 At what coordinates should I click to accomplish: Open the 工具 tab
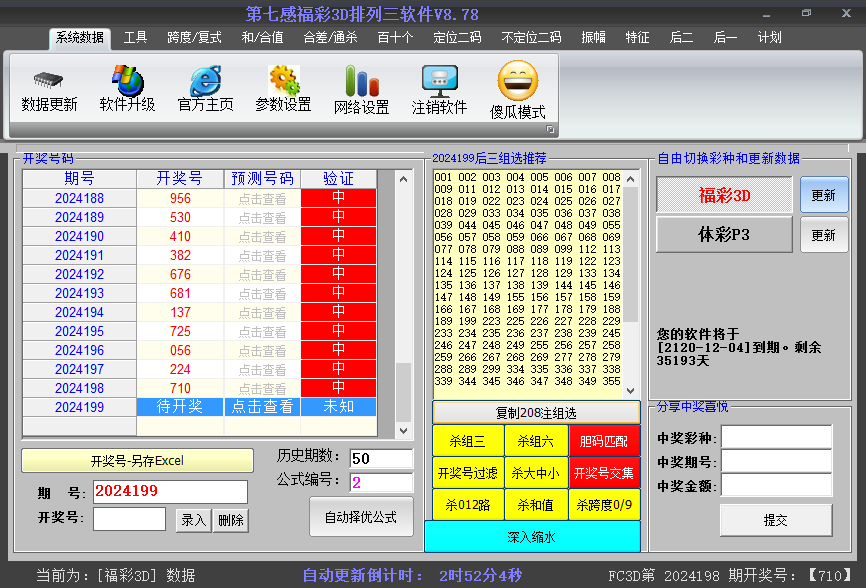tap(135, 38)
